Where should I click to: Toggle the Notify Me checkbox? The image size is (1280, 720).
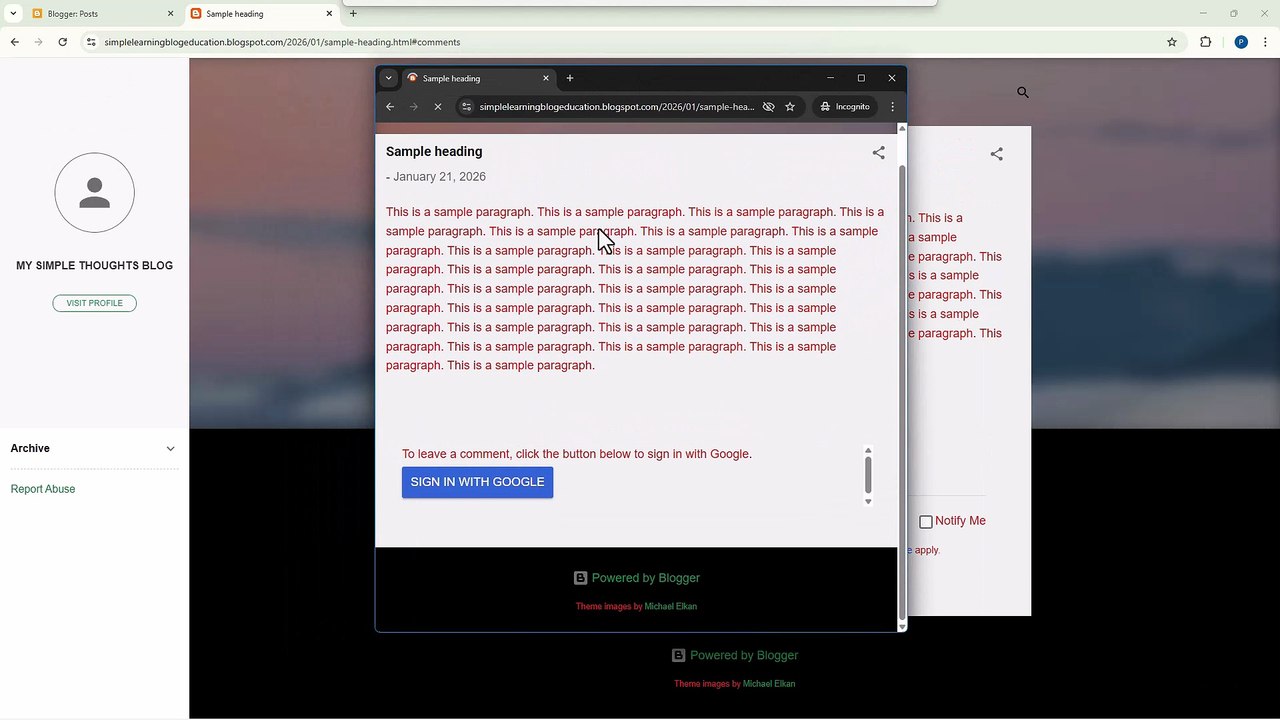[x=926, y=522]
